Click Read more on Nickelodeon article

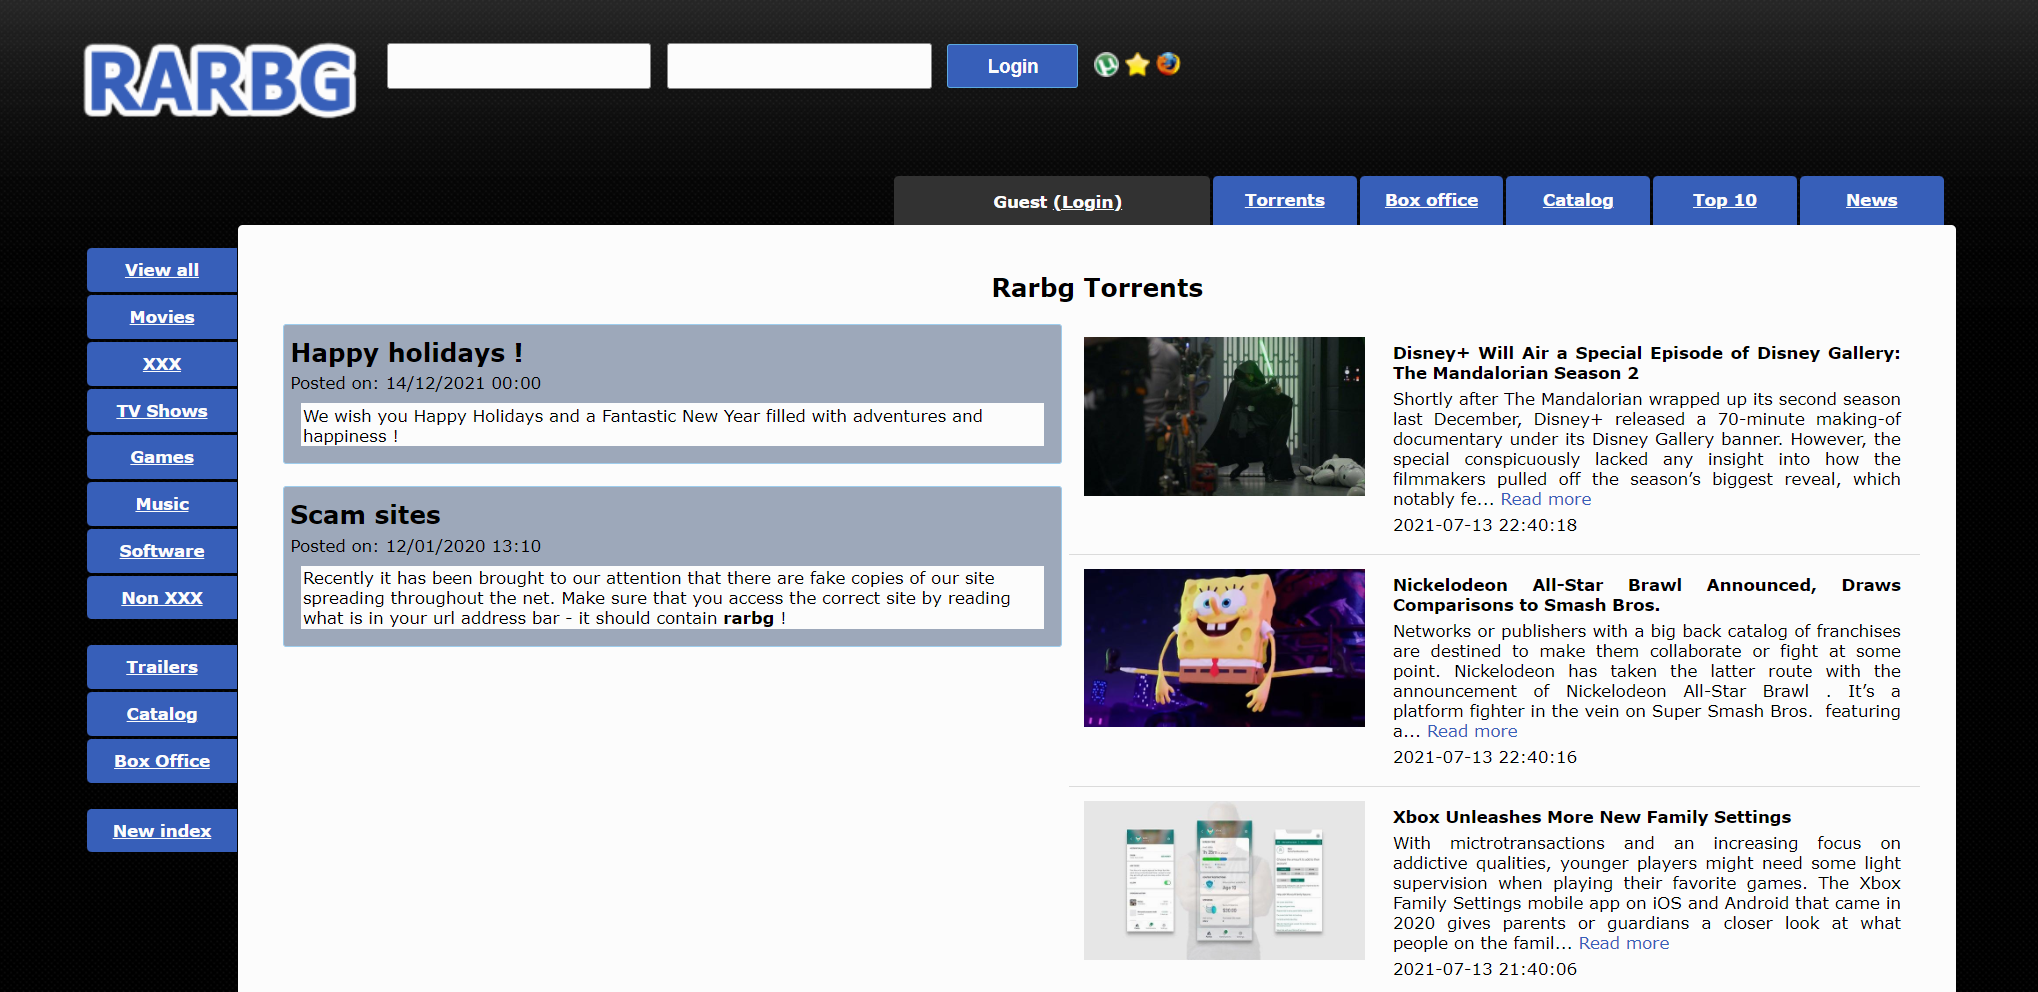click(1471, 731)
